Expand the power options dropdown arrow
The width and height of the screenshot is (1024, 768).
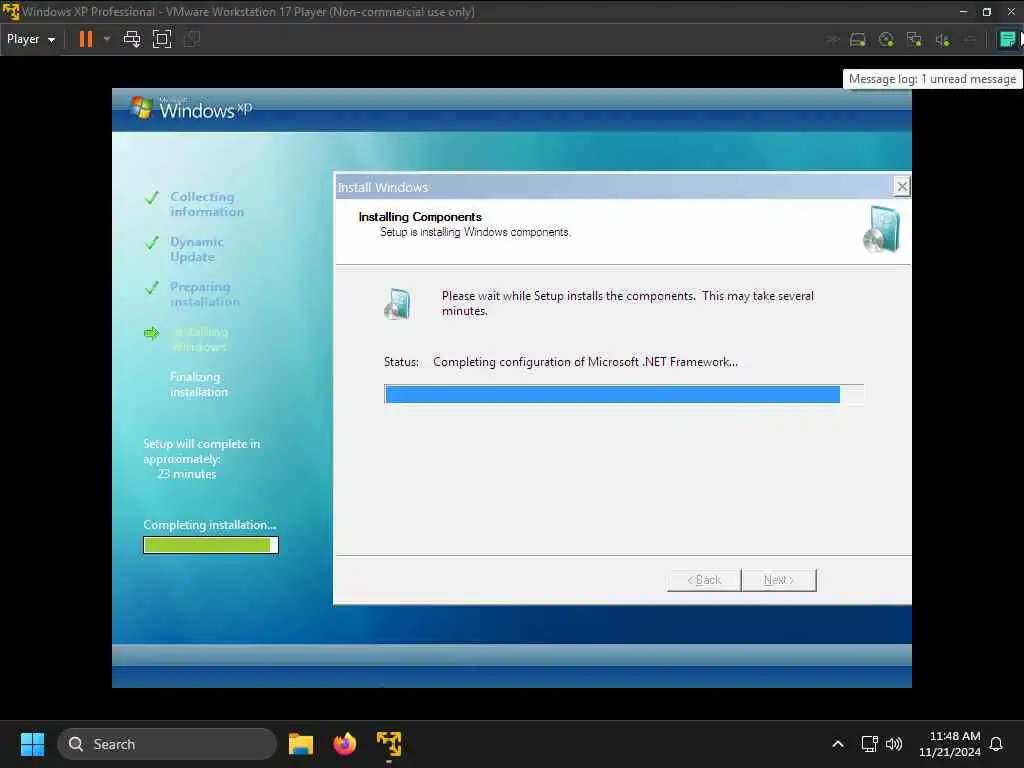pos(106,39)
